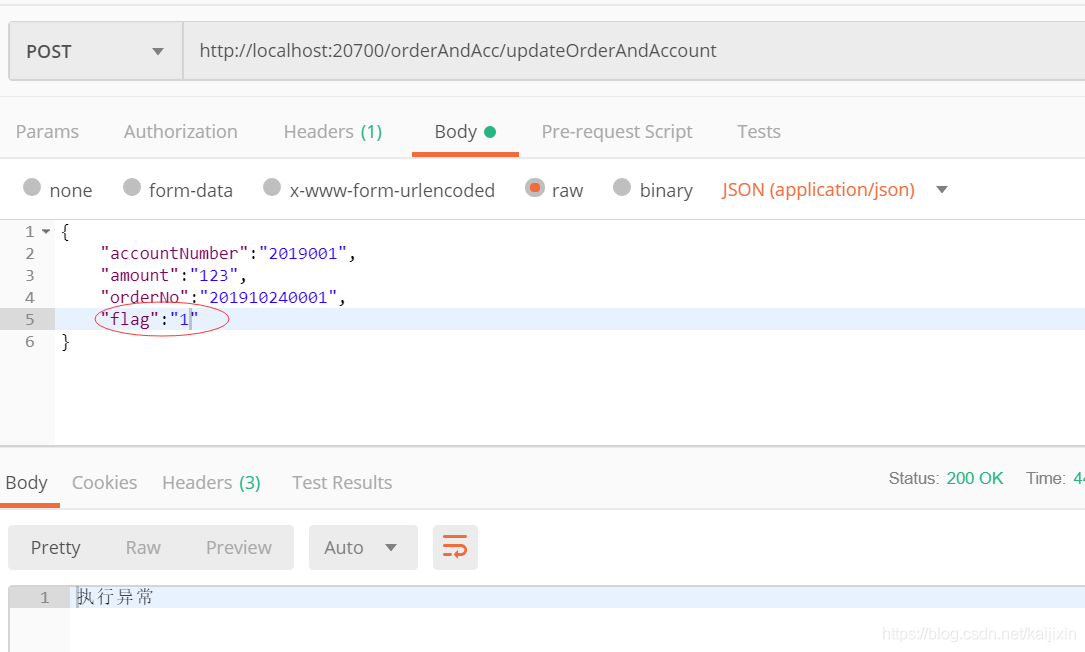Switch to the Tests tab
Viewport: 1085px width, 652px height.
pos(758,132)
